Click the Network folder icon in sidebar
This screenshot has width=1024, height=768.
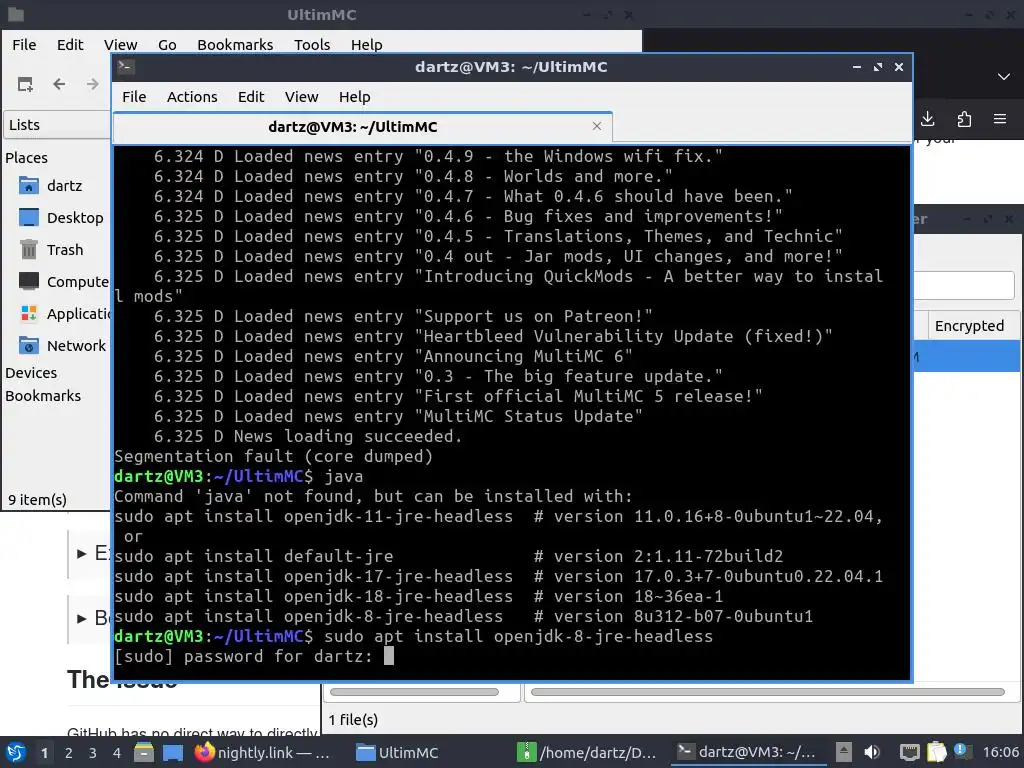click(x=29, y=345)
